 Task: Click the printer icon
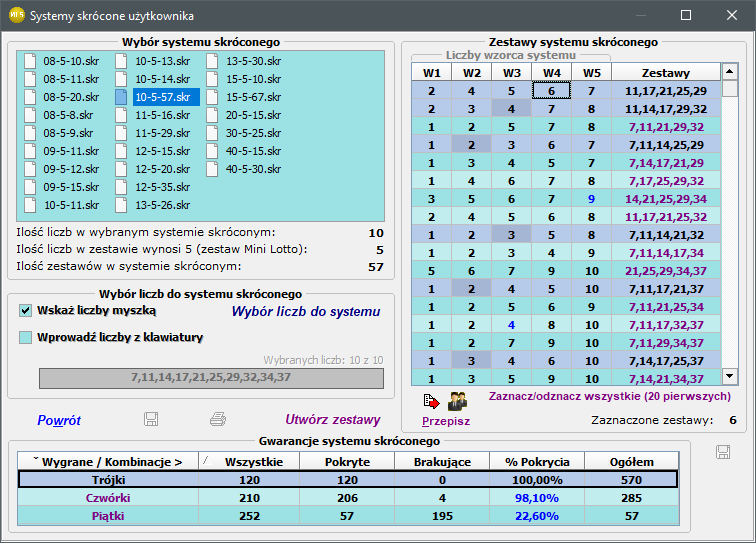[218, 419]
